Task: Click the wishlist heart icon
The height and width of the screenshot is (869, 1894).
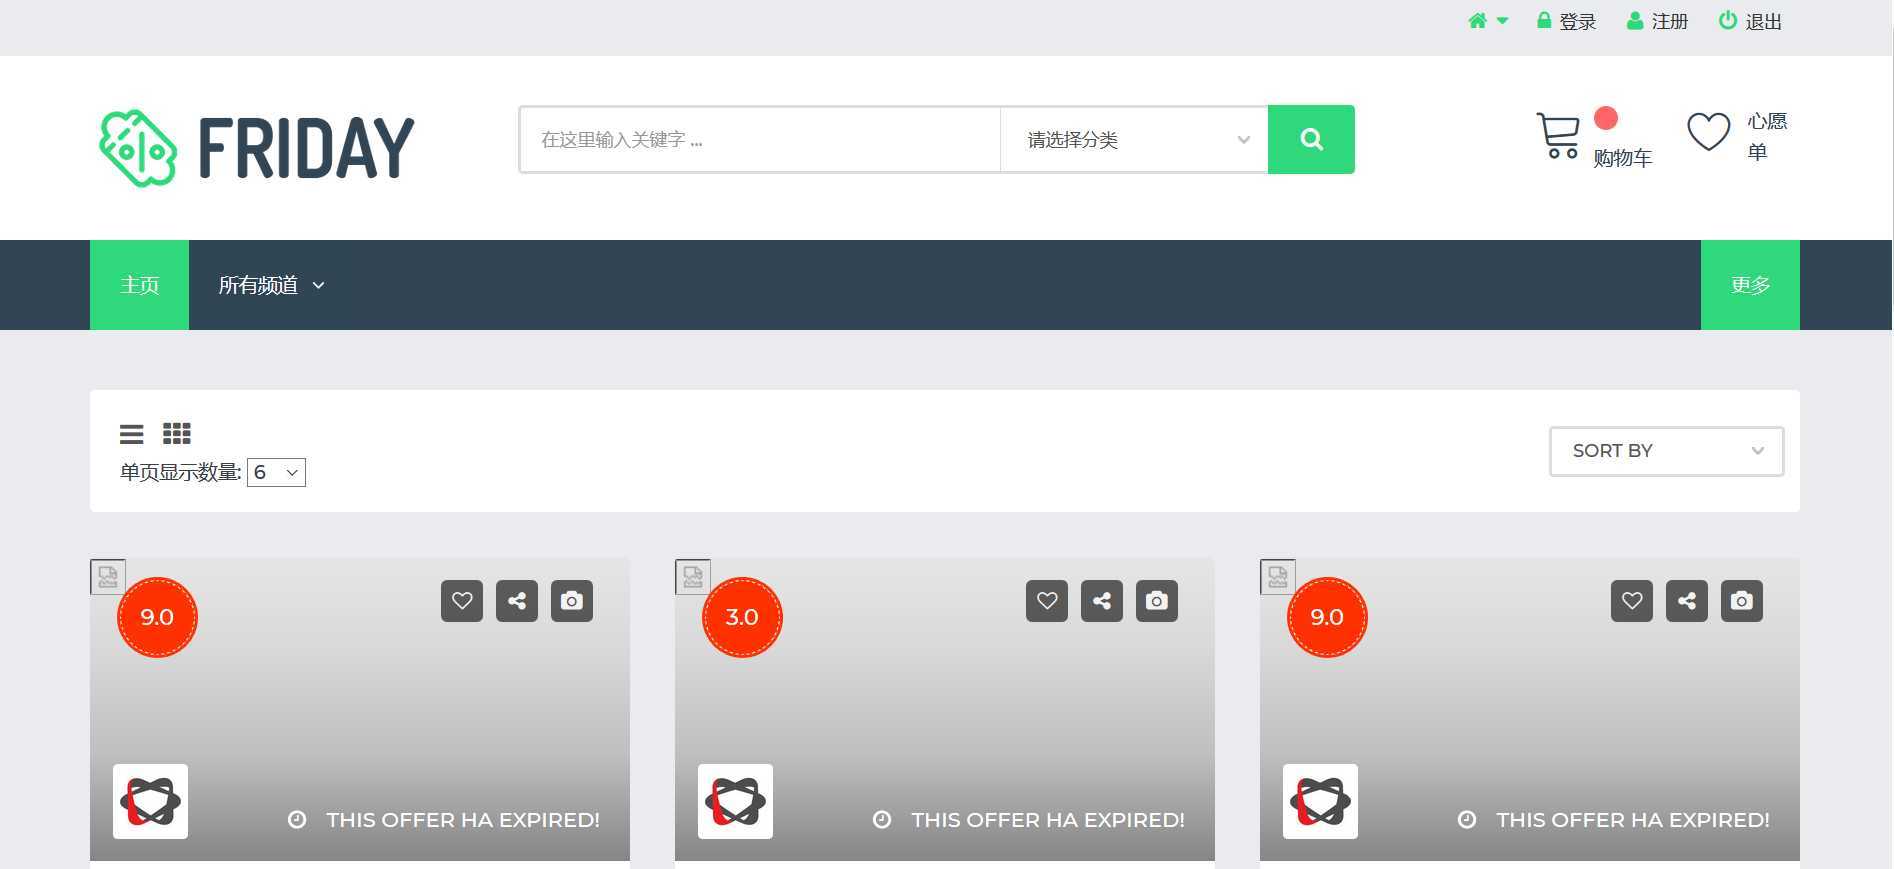Action: (x=1708, y=131)
